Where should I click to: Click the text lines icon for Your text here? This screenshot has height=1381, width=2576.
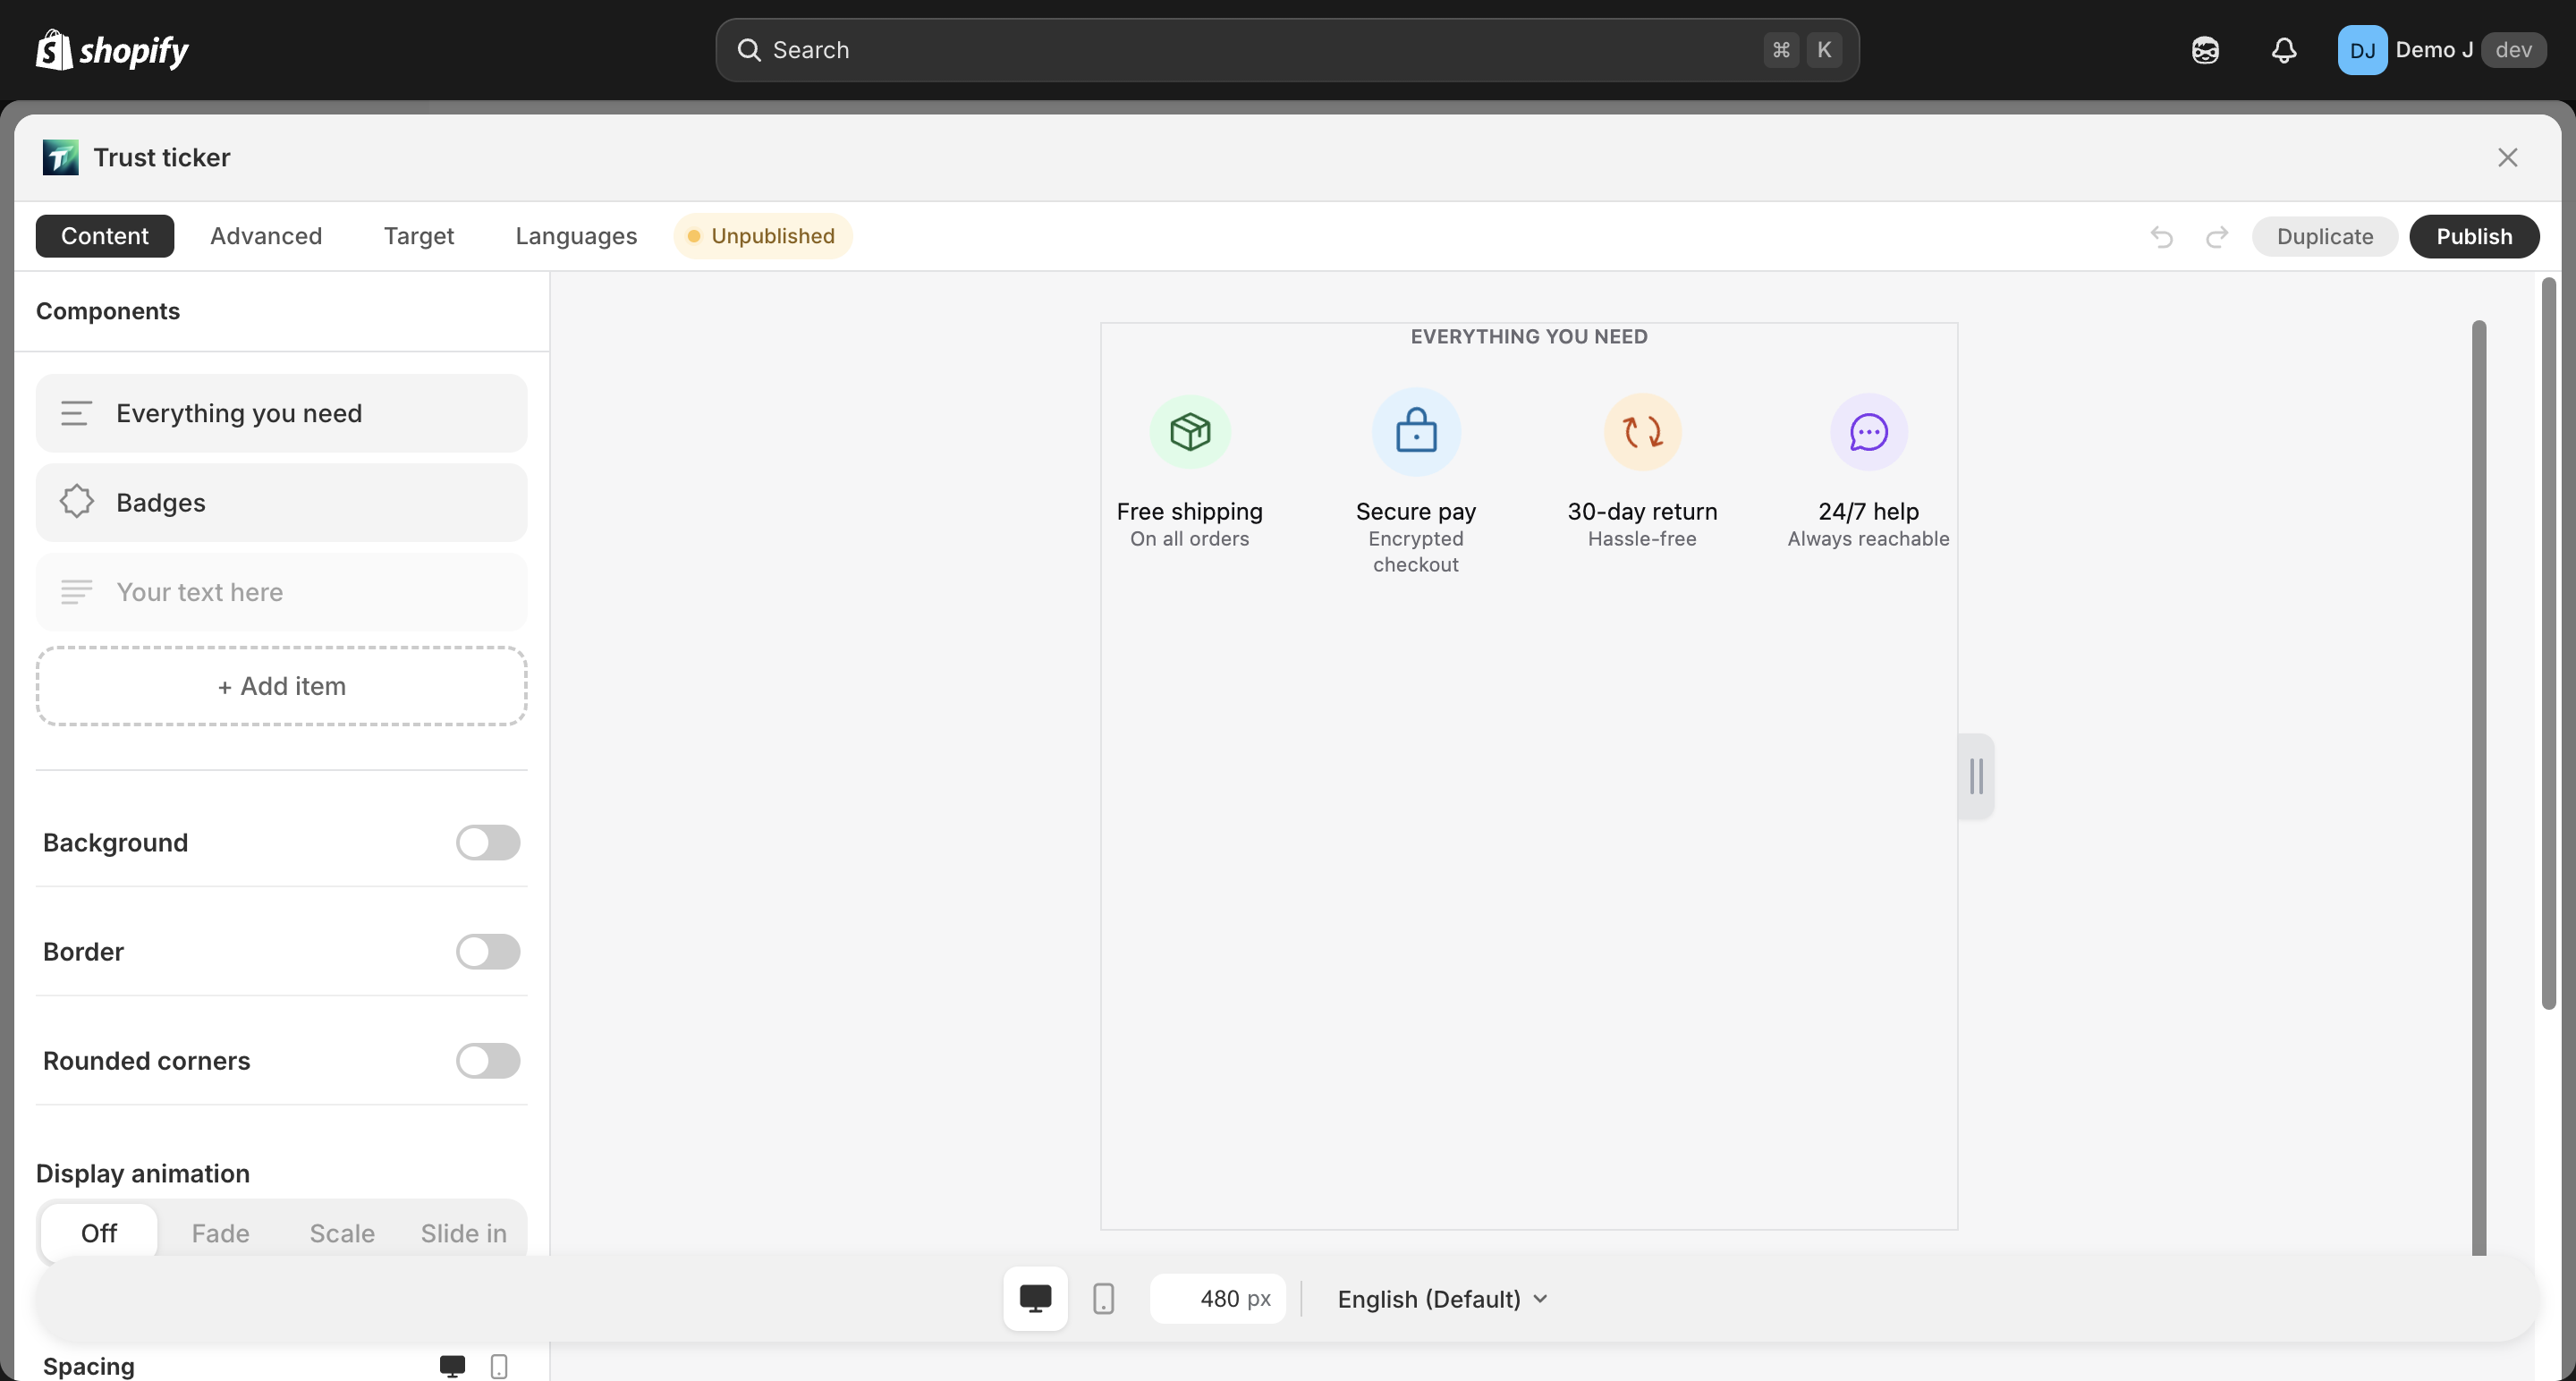click(x=76, y=592)
